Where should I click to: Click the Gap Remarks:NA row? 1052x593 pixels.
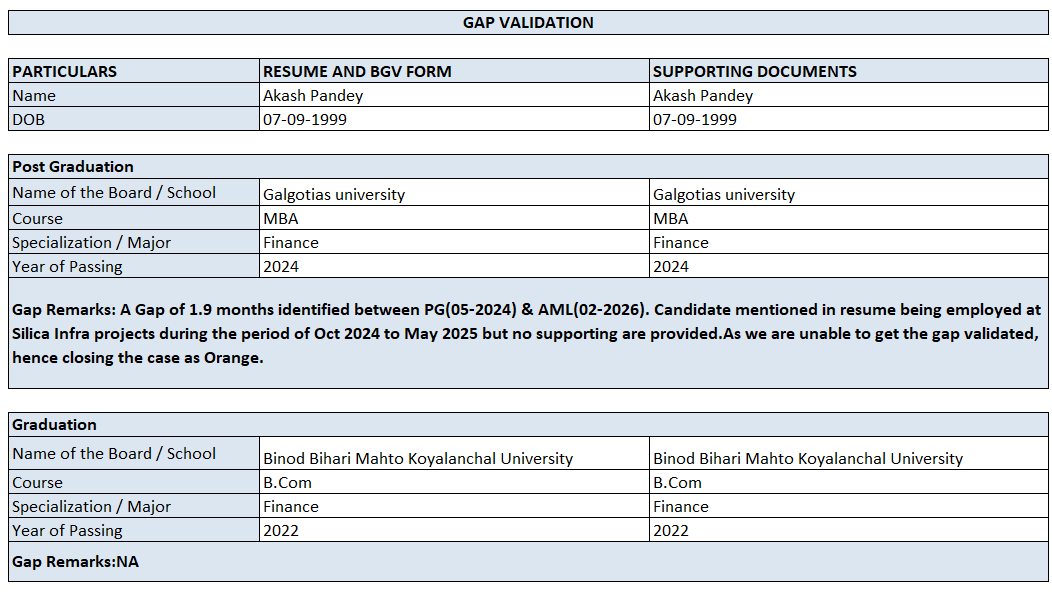(x=76, y=562)
